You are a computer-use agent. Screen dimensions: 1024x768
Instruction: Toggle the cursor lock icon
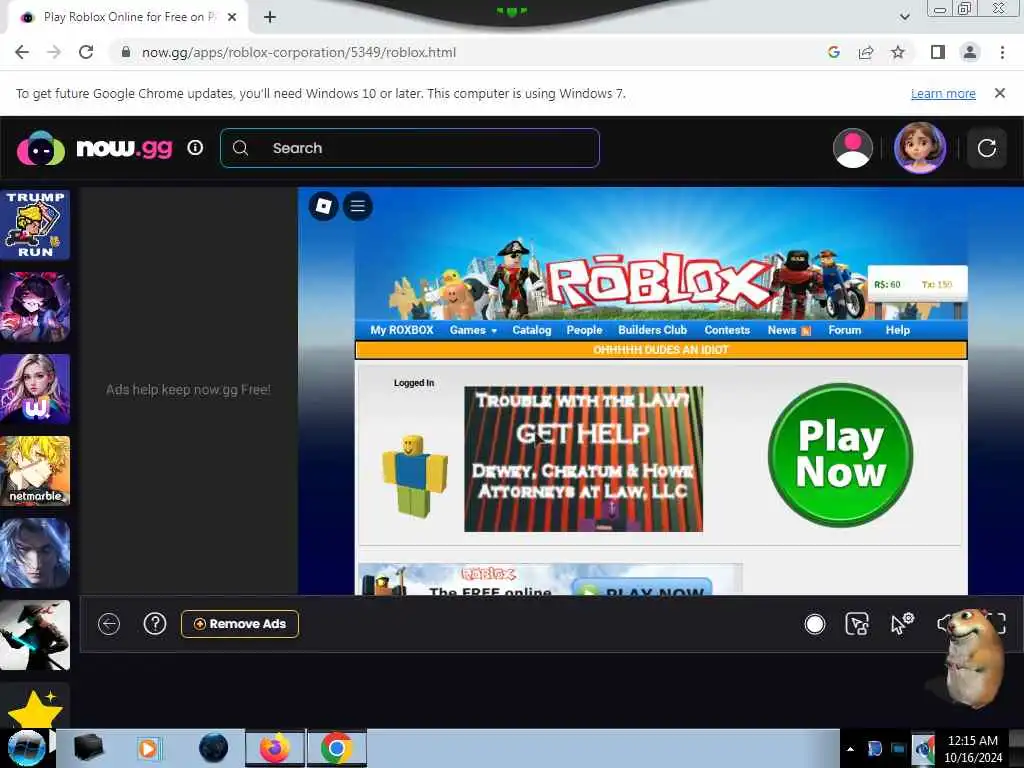pos(857,624)
